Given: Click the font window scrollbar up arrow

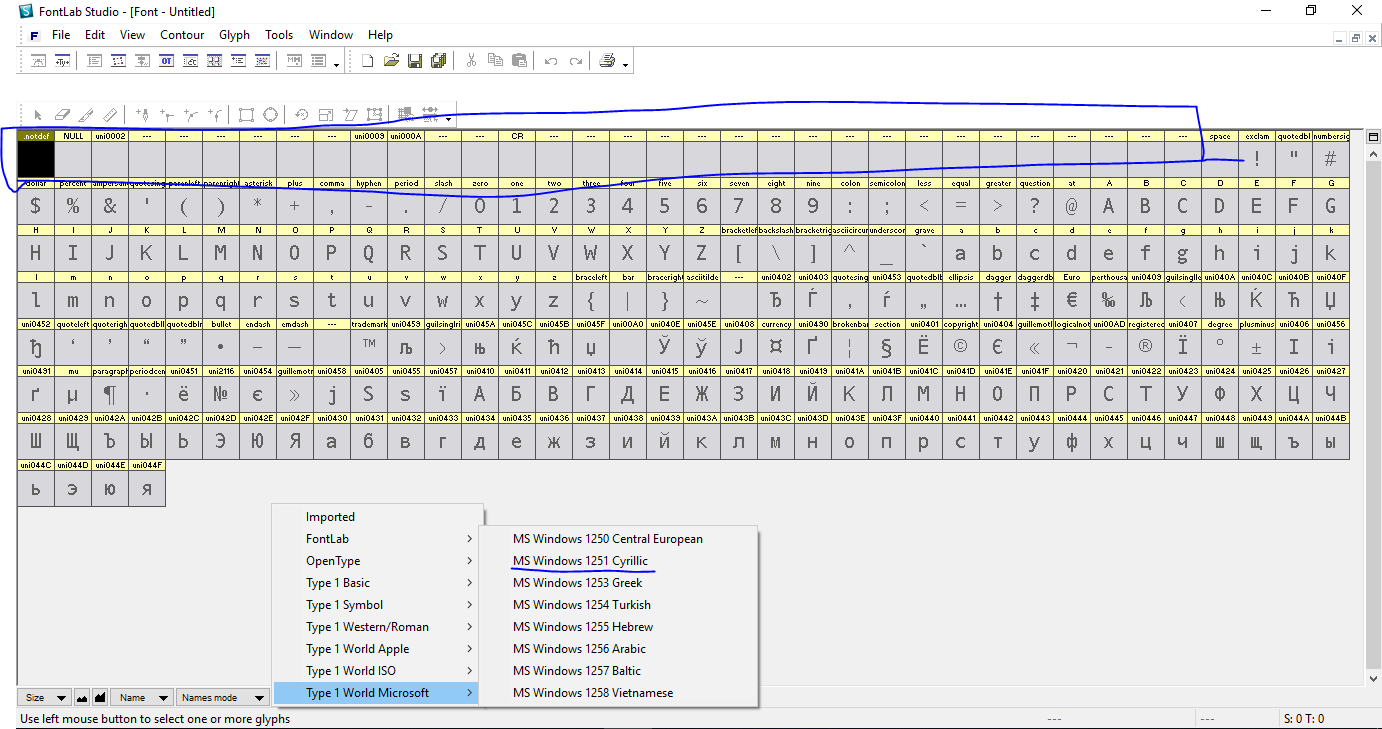Looking at the screenshot, I should [x=1373, y=152].
